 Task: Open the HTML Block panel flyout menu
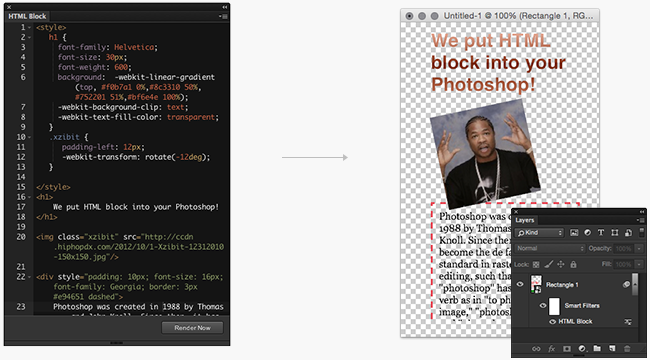pyautogui.click(x=223, y=17)
